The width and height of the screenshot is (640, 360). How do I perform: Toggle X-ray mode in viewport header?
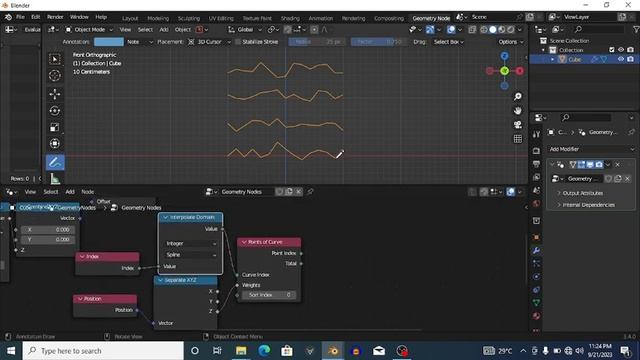(472, 29)
